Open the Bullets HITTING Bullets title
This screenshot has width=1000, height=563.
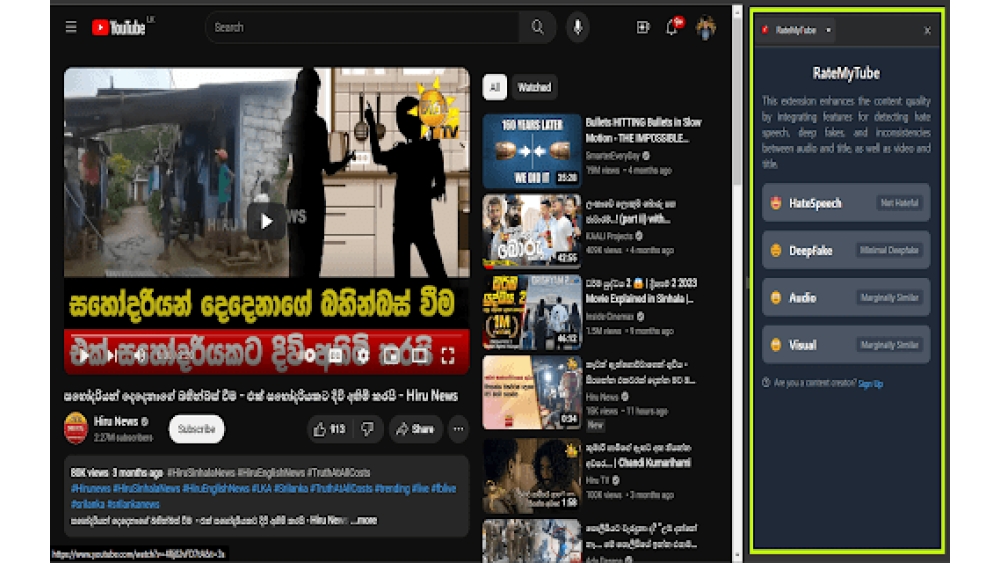(x=643, y=130)
